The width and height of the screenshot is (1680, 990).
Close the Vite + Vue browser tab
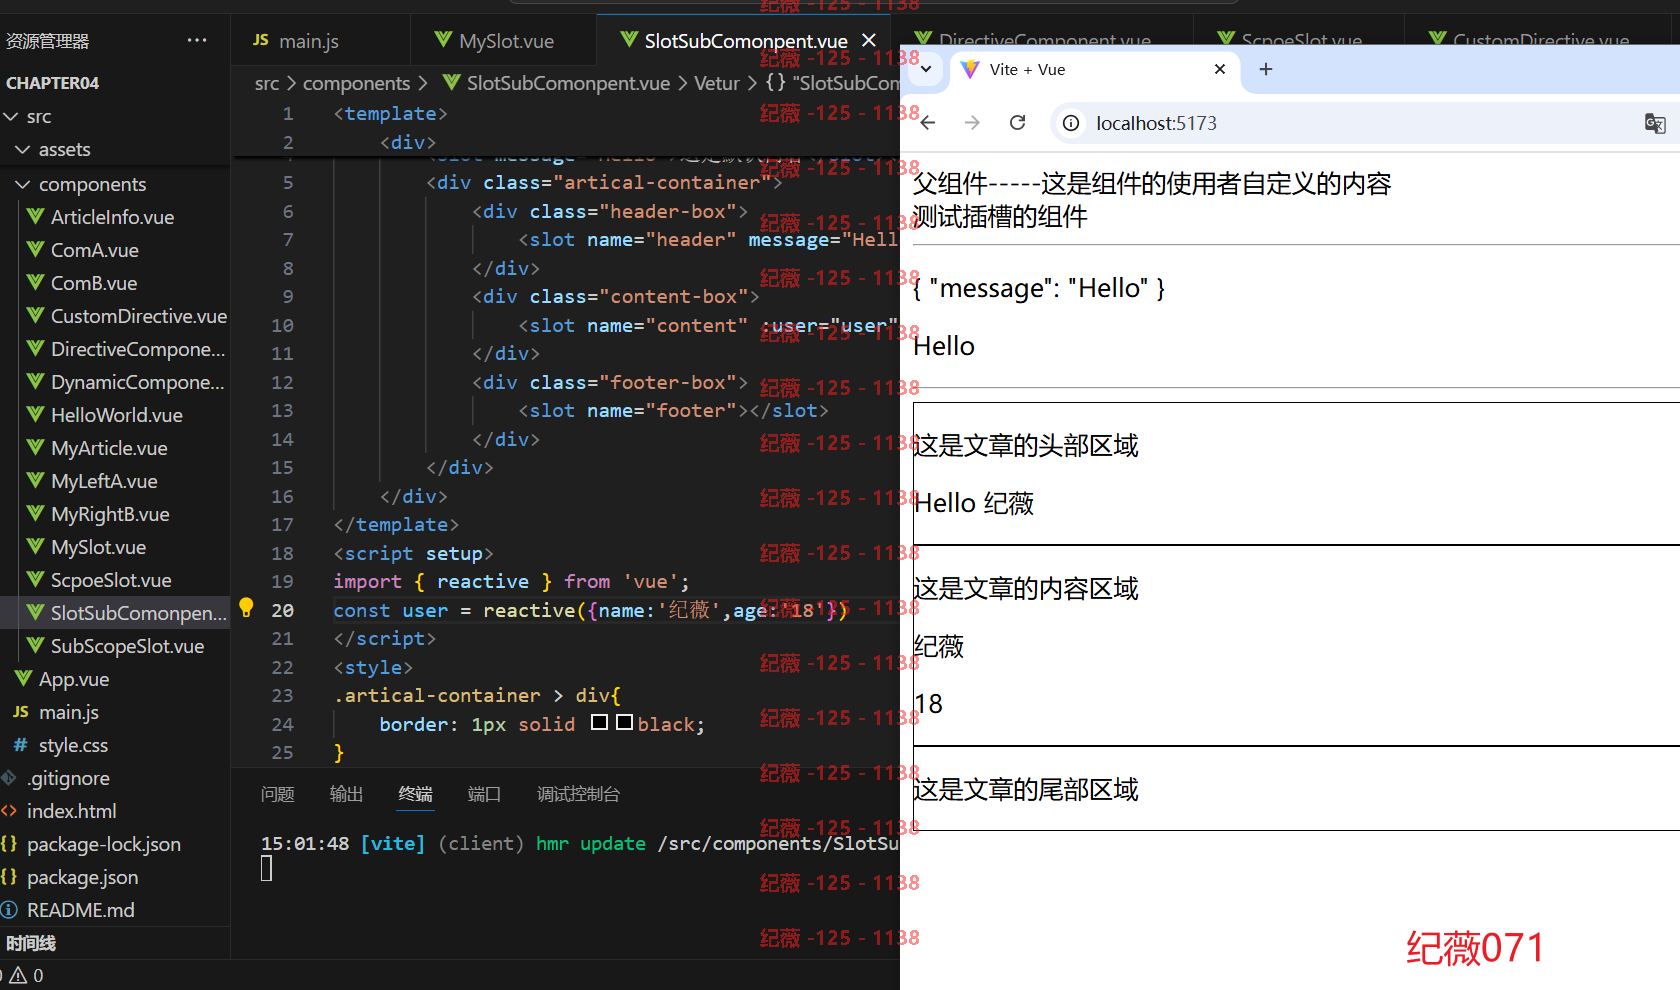1220,69
